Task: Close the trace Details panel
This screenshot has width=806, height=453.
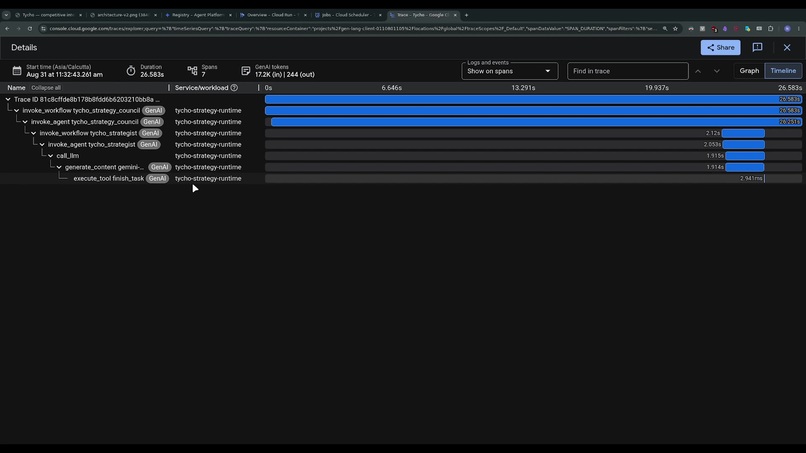Action: coord(787,47)
